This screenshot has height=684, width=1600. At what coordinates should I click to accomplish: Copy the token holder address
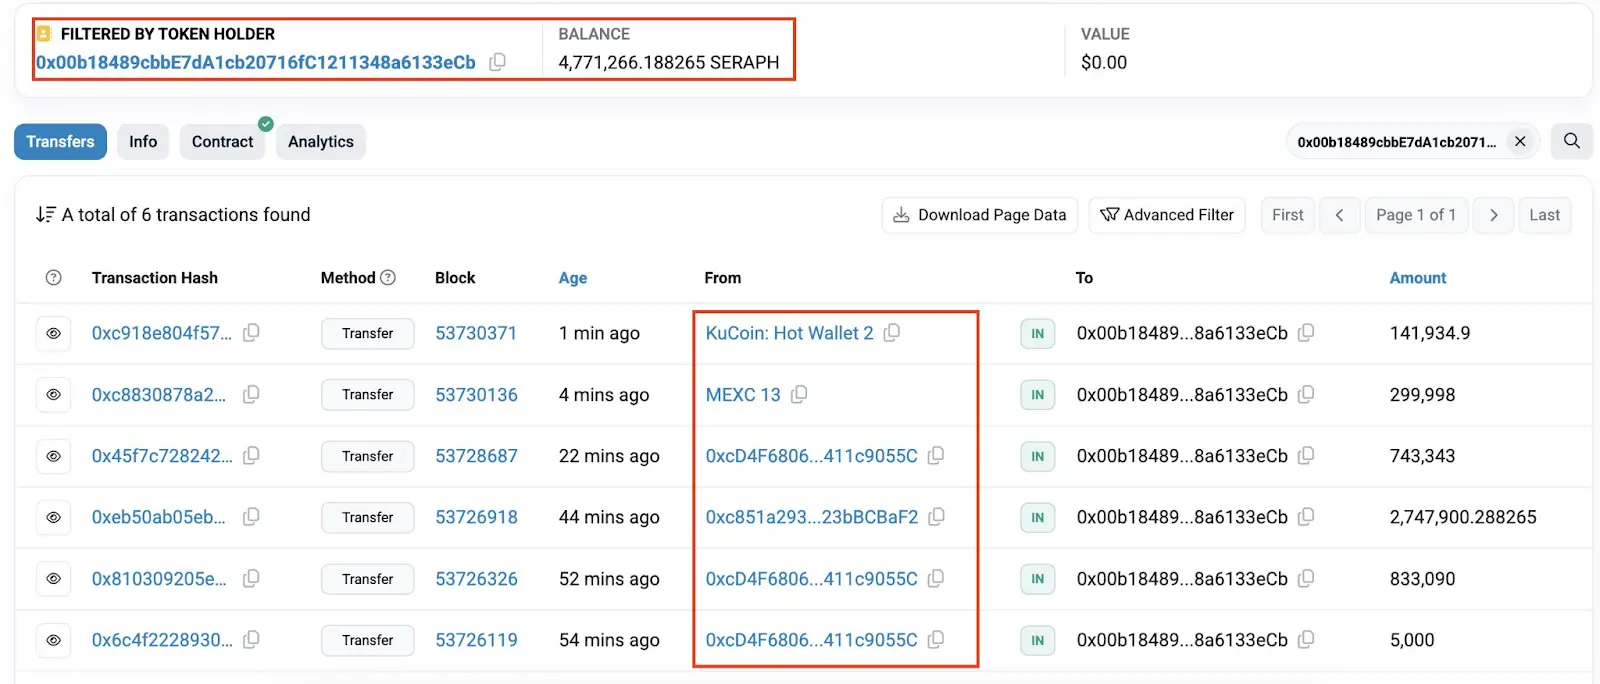[497, 62]
